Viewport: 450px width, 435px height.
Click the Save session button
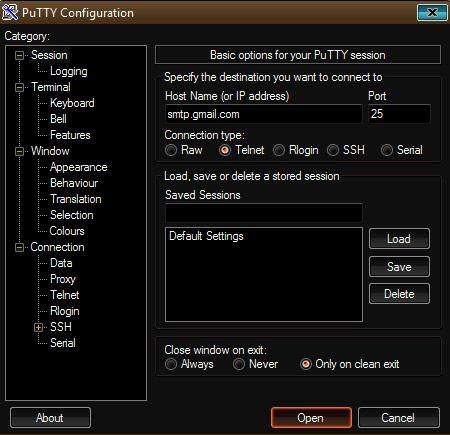(x=399, y=267)
